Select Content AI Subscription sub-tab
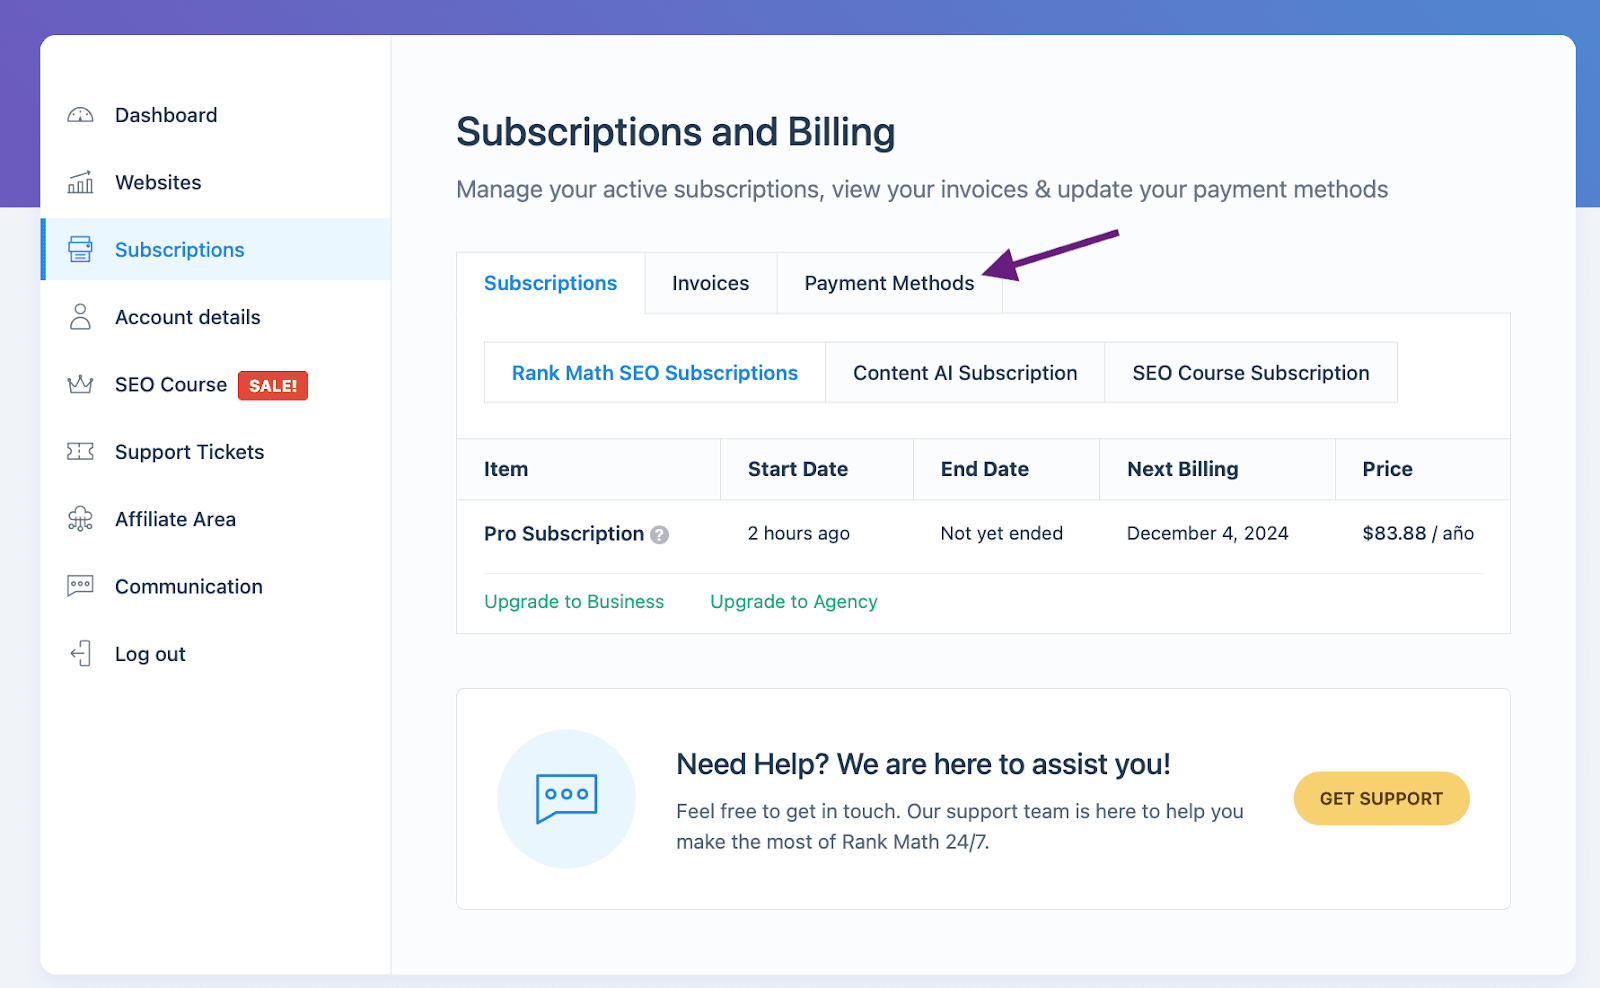This screenshot has width=1600, height=988. pyautogui.click(x=965, y=373)
